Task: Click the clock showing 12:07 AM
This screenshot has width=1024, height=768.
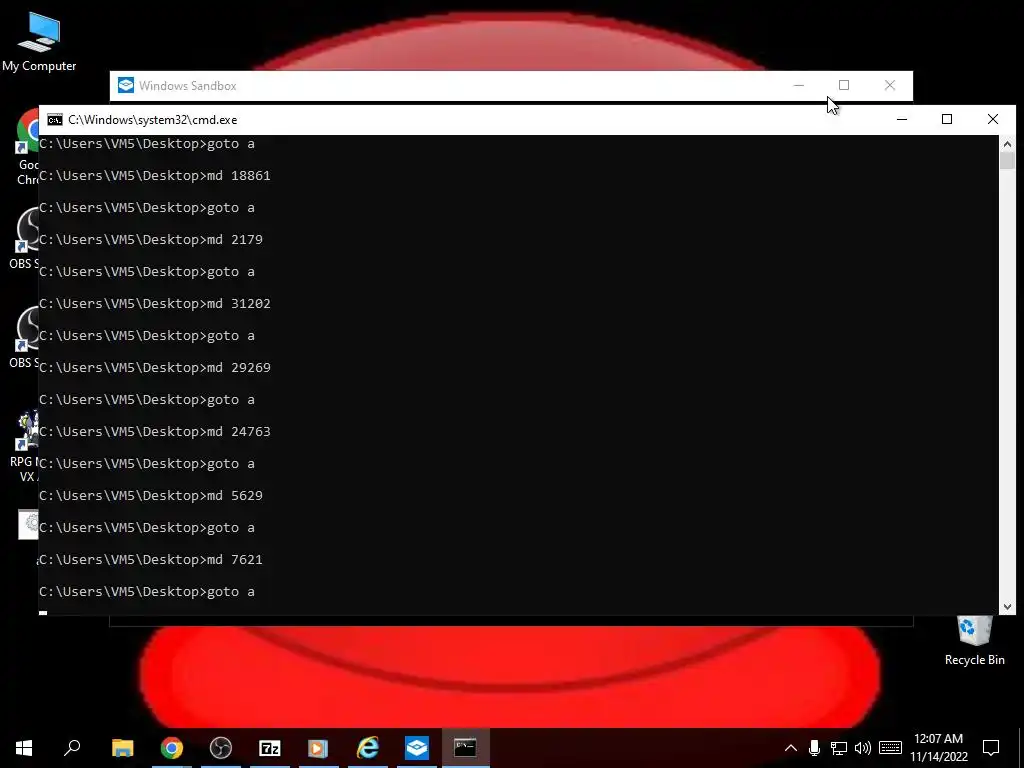Action: pos(938,739)
